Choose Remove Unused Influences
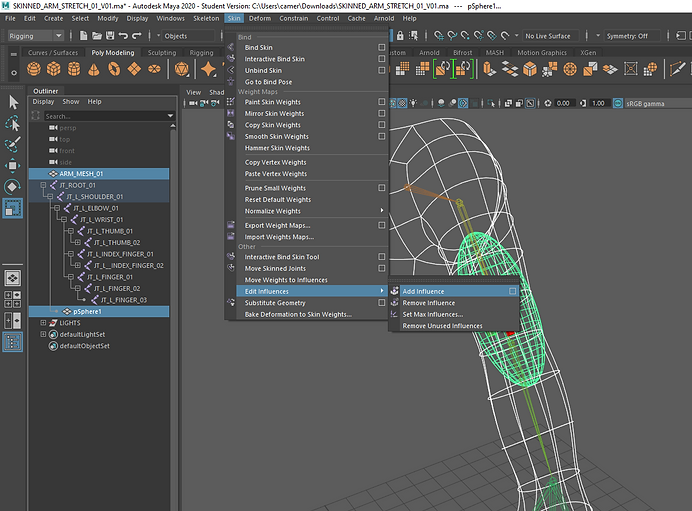The width and height of the screenshot is (692, 511). pos(453,326)
